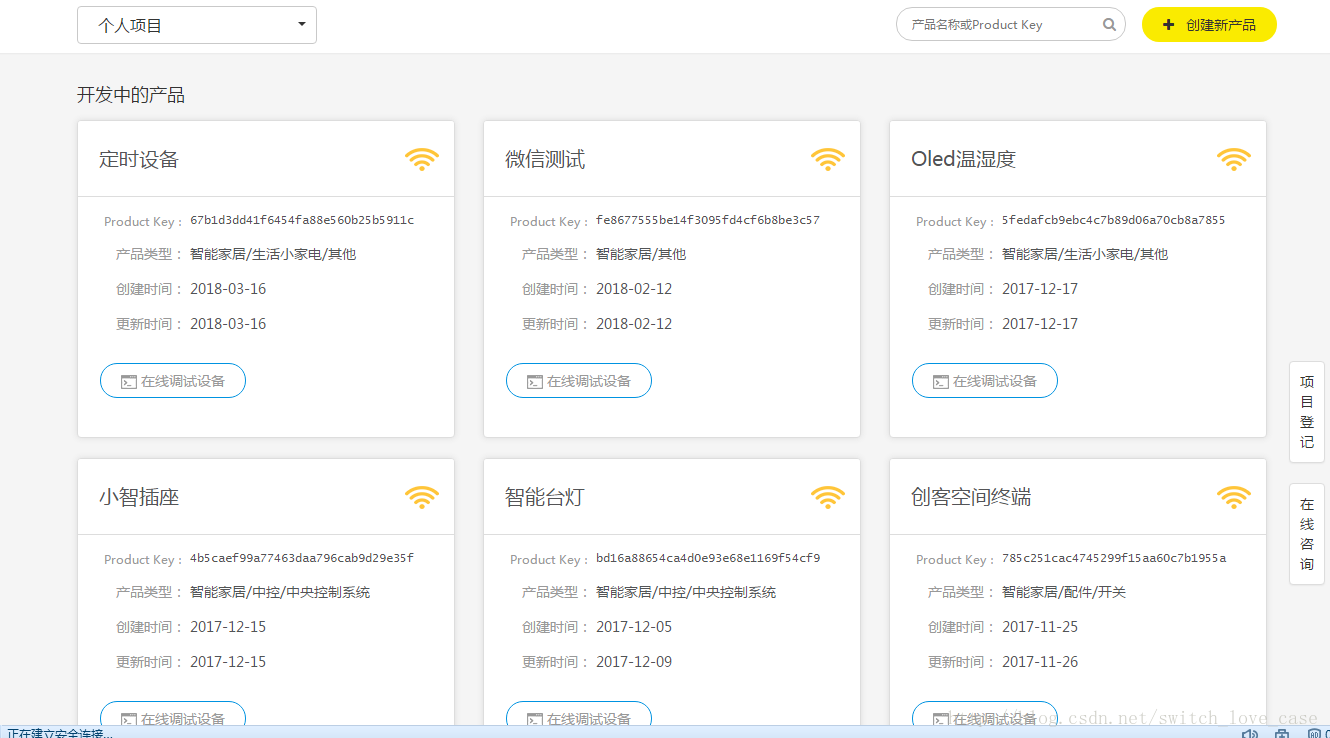
Task: Click the Wi-Fi icon on 智能台灯 card
Action: point(827,497)
